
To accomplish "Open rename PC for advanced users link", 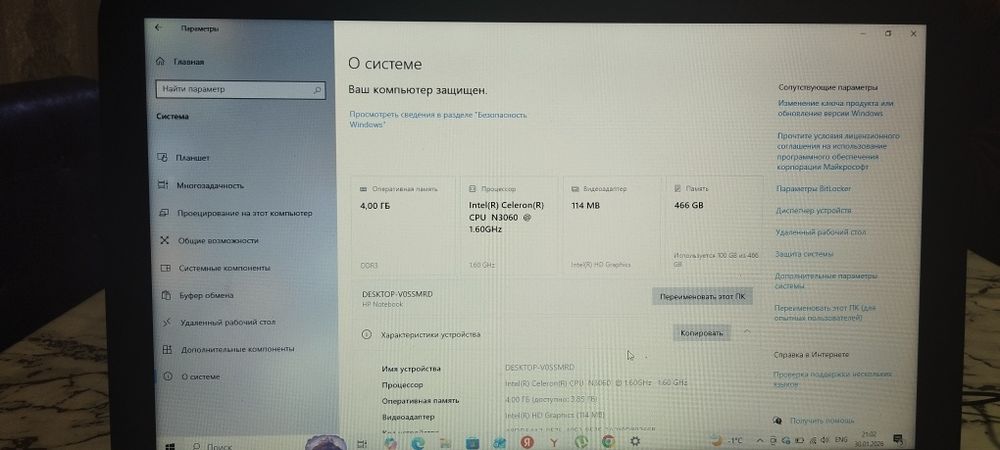I will (x=825, y=312).
